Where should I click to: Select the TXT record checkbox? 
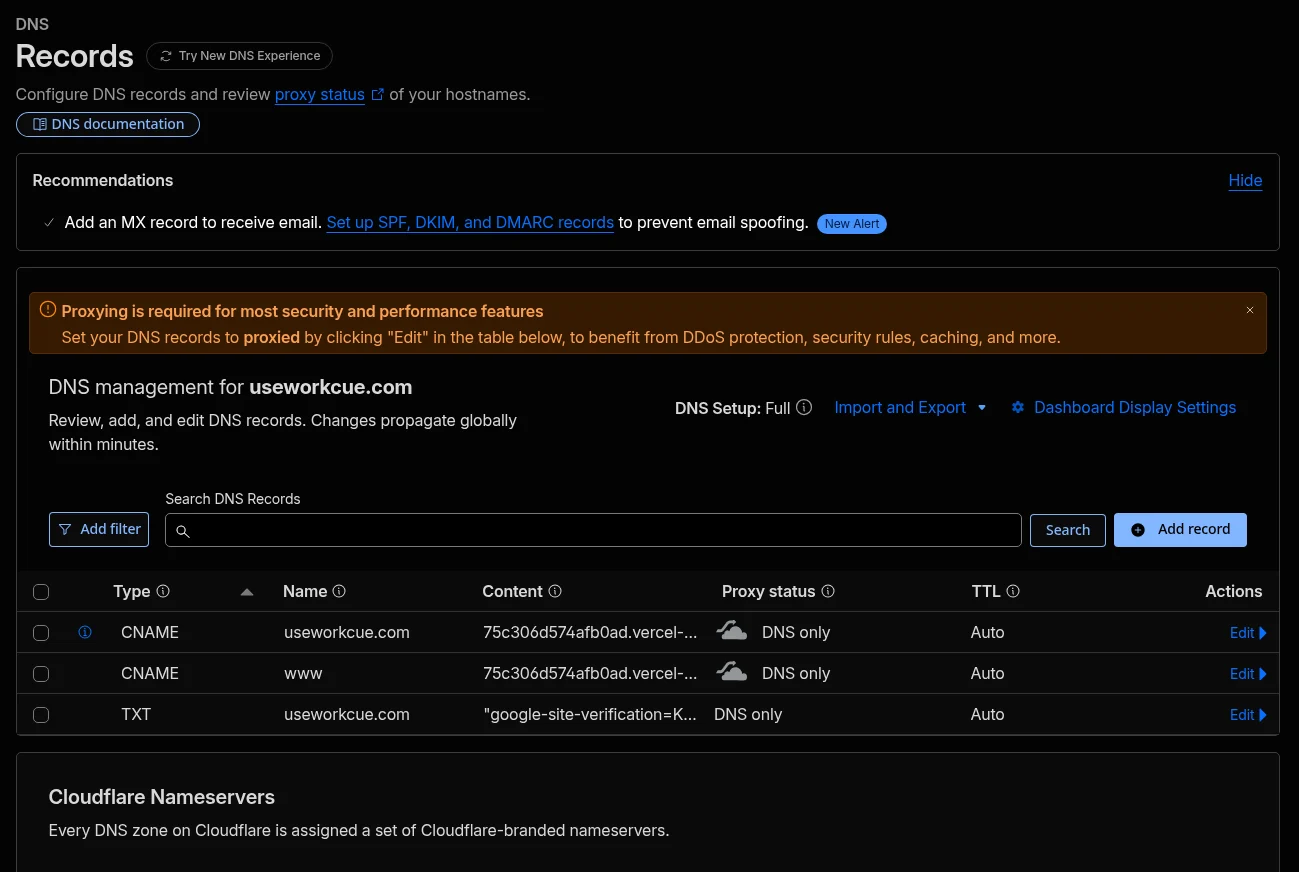click(41, 715)
